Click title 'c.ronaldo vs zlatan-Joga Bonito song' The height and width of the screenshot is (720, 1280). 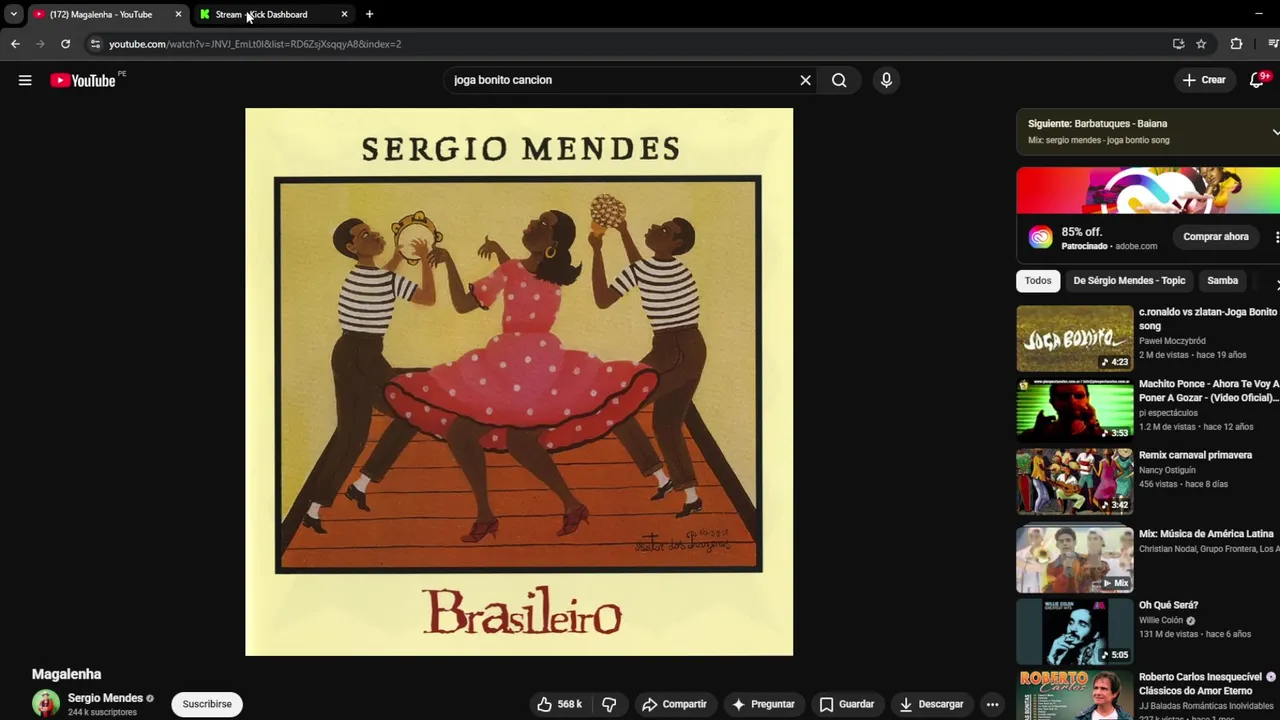pos(1208,319)
